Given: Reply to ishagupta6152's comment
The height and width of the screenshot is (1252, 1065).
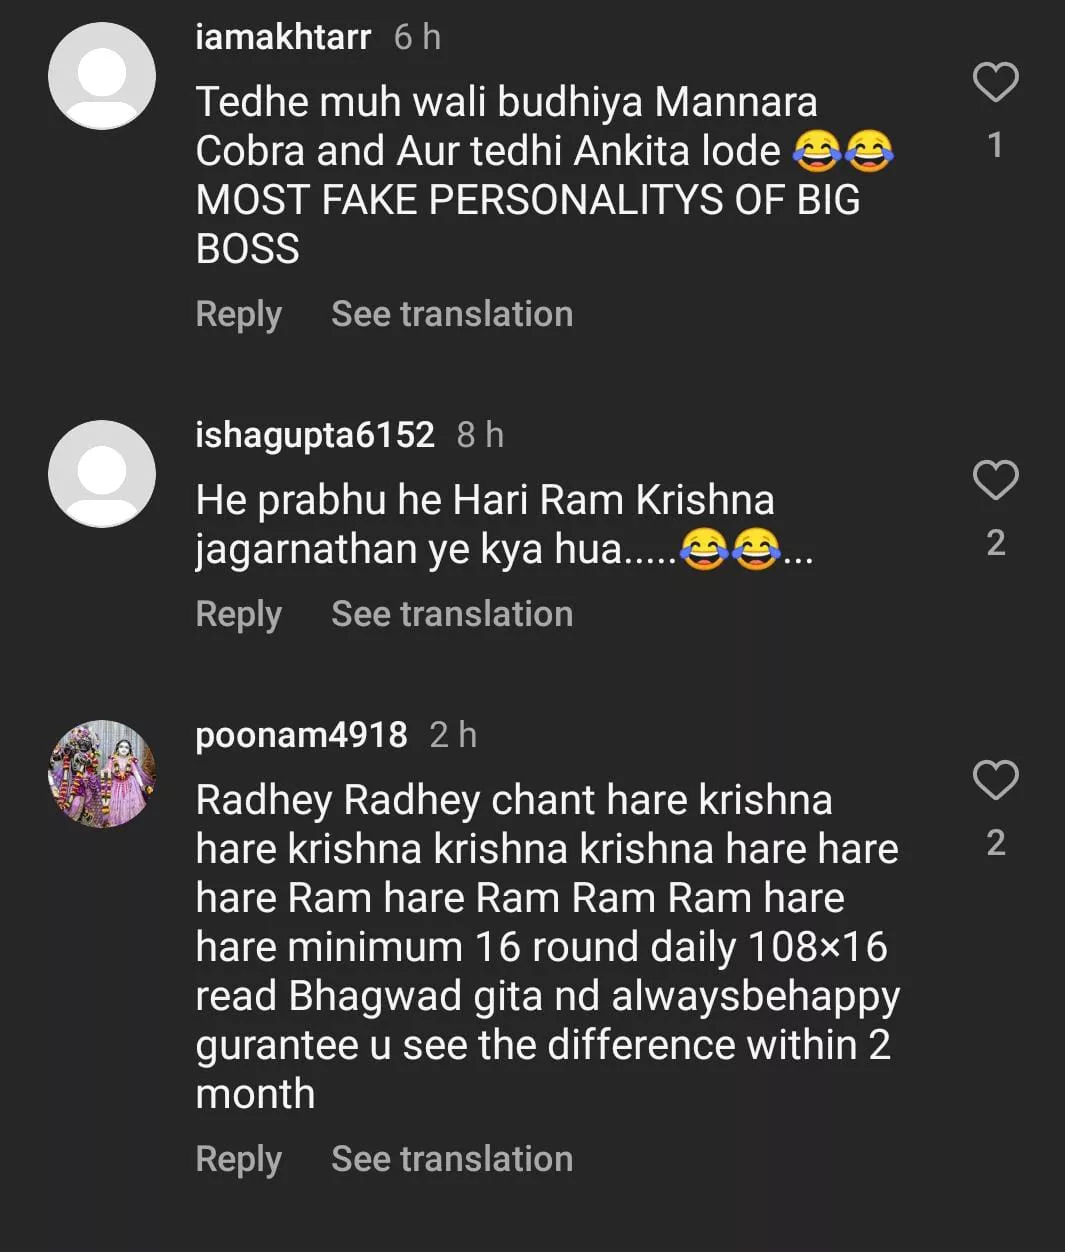Looking at the screenshot, I should (238, 614).
